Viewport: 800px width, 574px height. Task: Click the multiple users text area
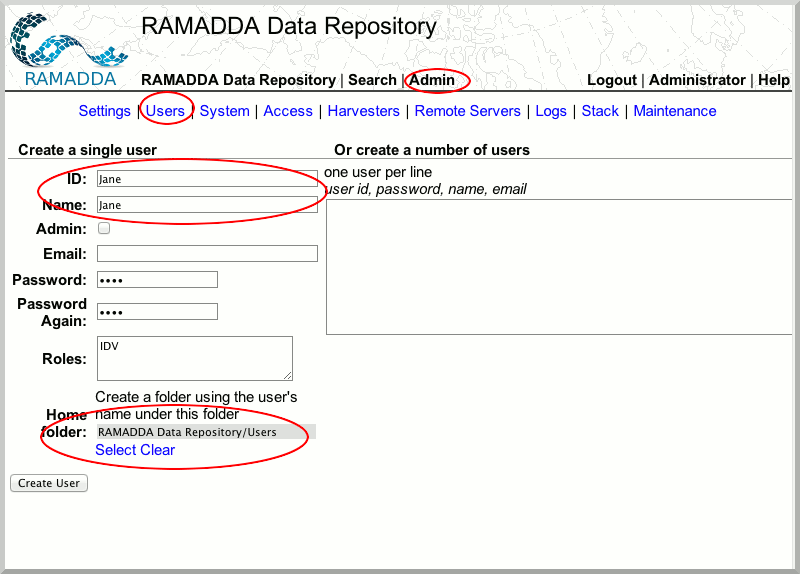(x=560, y=266)
